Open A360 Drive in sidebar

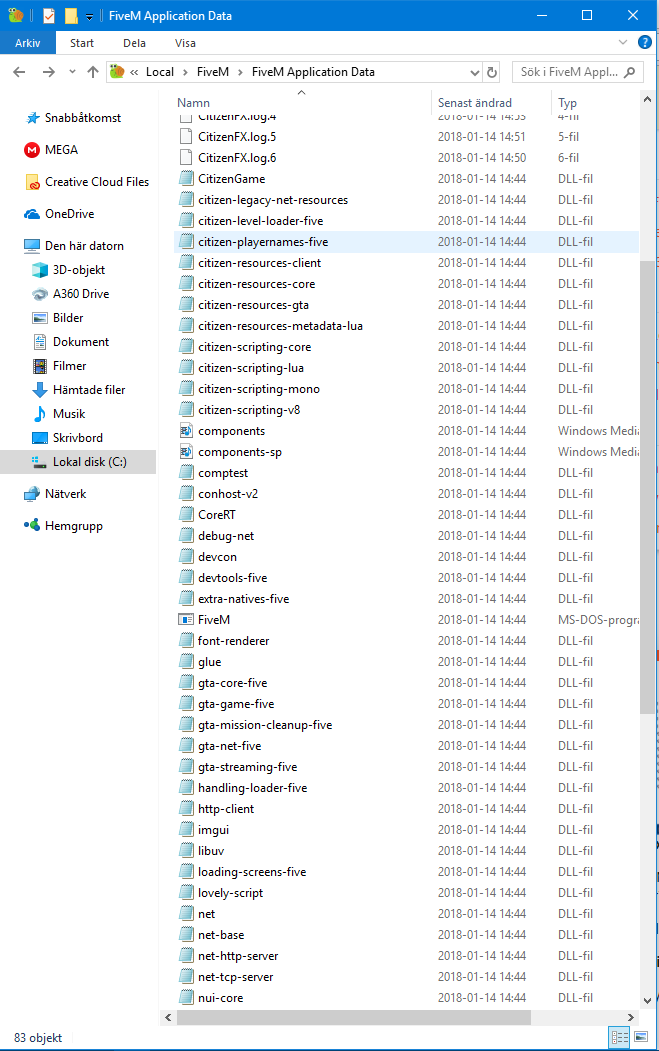click(x=70, y=294)
